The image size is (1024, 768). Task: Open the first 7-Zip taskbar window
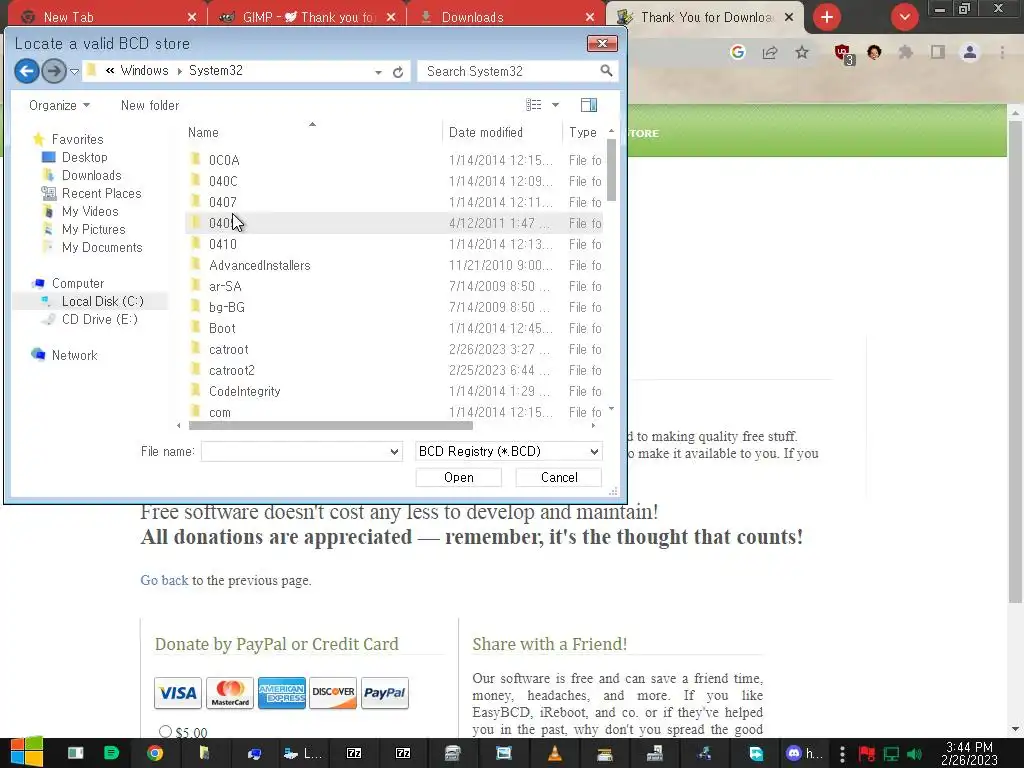[x=354, y=753]
